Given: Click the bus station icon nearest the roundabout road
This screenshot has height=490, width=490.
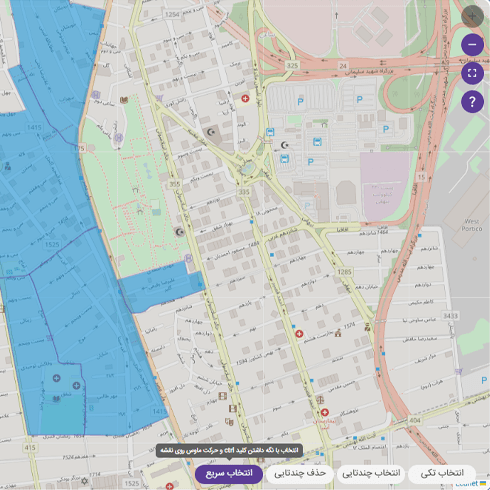Looking at the screenshot, I should pyautogui.click(x=270, y=132).
